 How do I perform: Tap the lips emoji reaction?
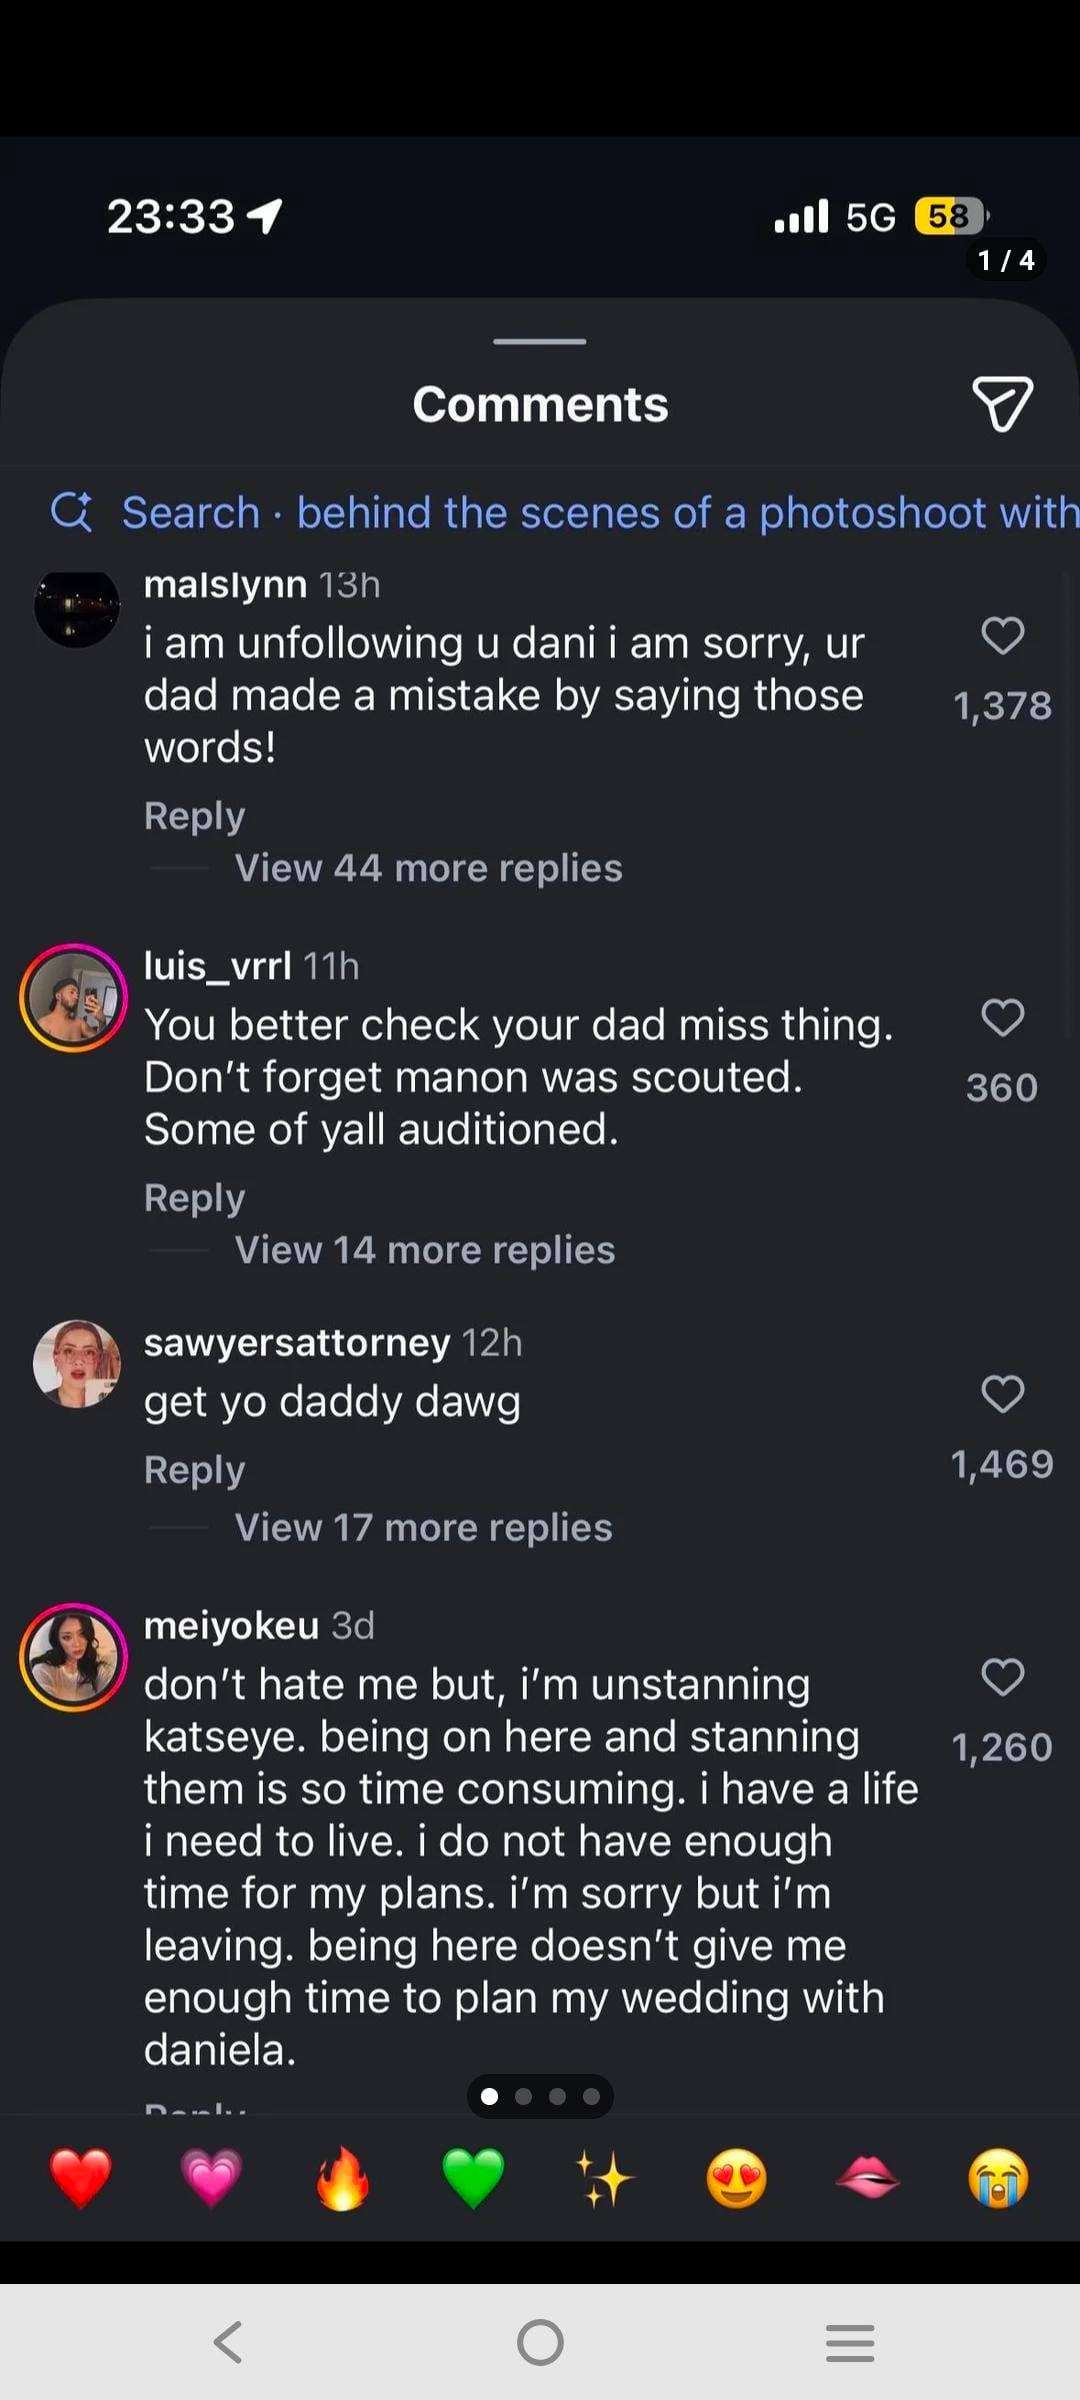pyautogui.click(x=867, y=2177)
